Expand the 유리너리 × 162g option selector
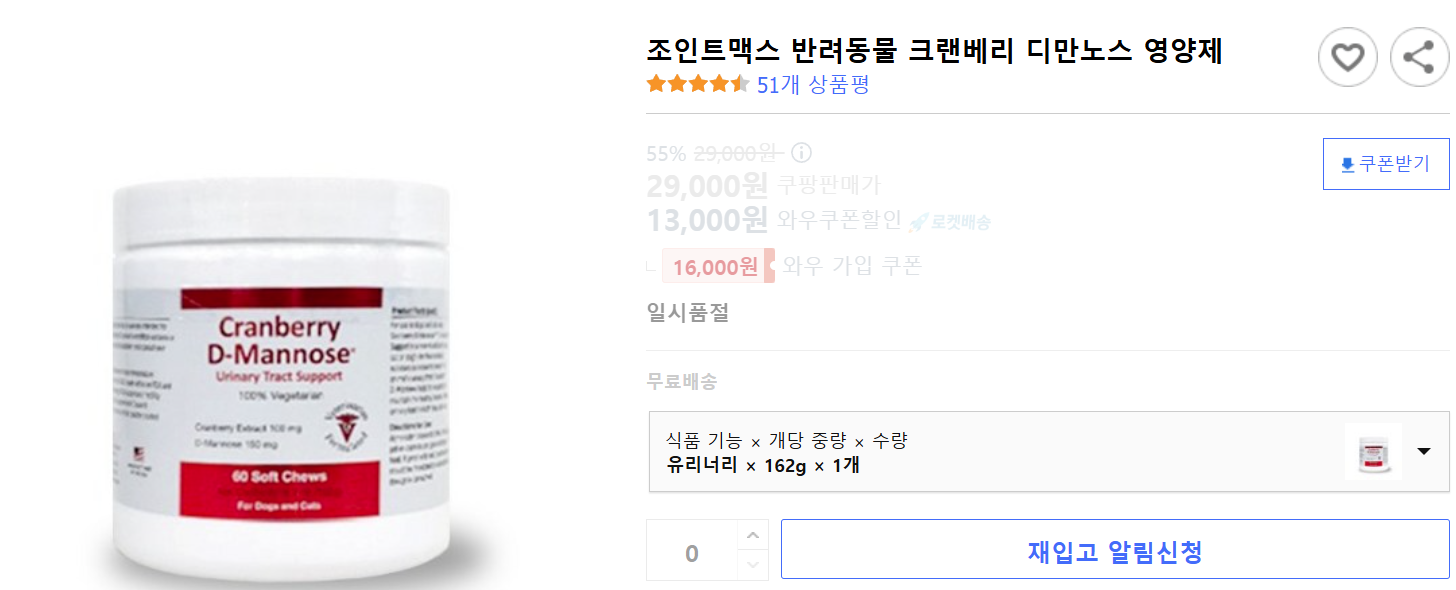 click(1000, 451)
